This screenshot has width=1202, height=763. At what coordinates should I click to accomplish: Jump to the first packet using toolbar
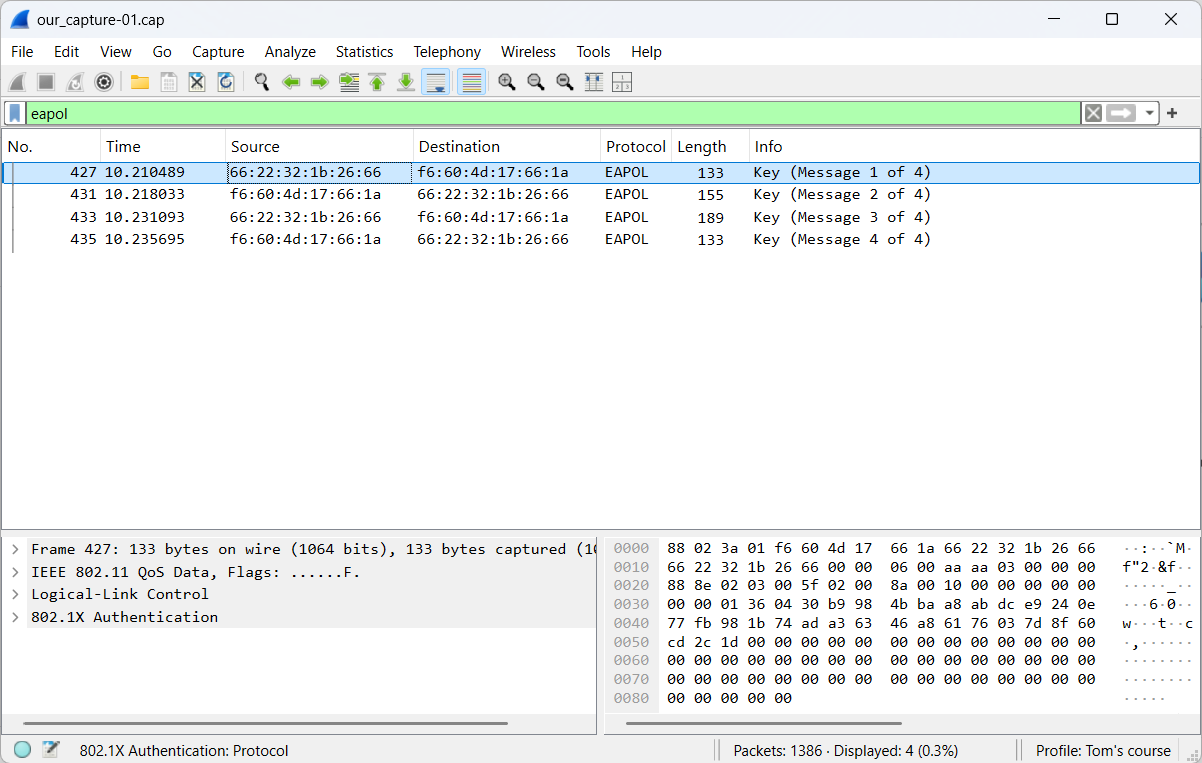pos(377,82)
